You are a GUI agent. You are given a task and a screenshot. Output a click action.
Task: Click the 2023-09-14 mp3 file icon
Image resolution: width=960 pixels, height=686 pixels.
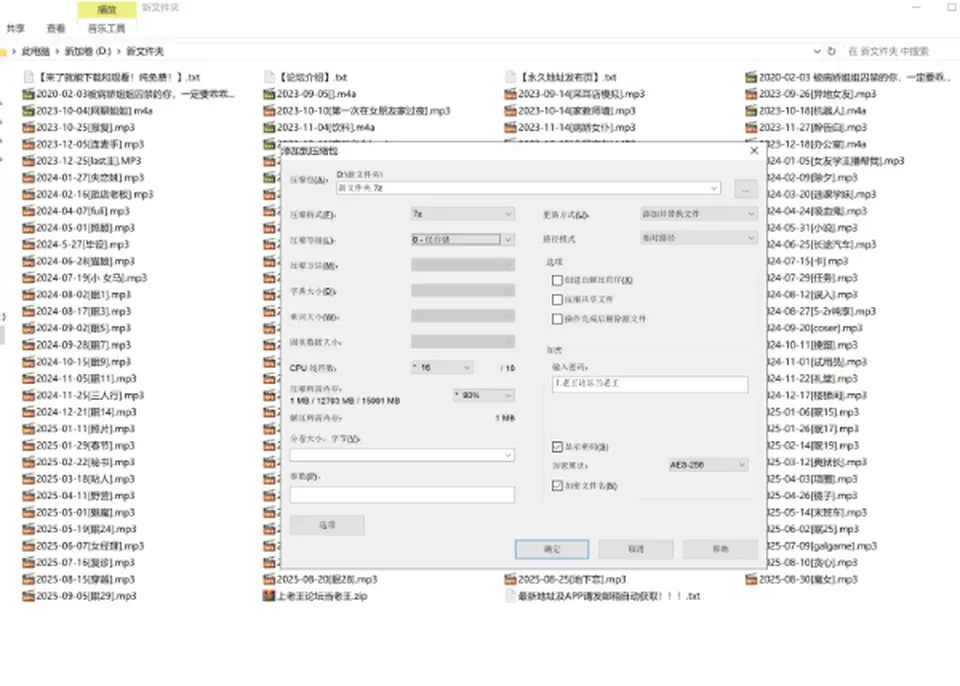tap(510, 94)
